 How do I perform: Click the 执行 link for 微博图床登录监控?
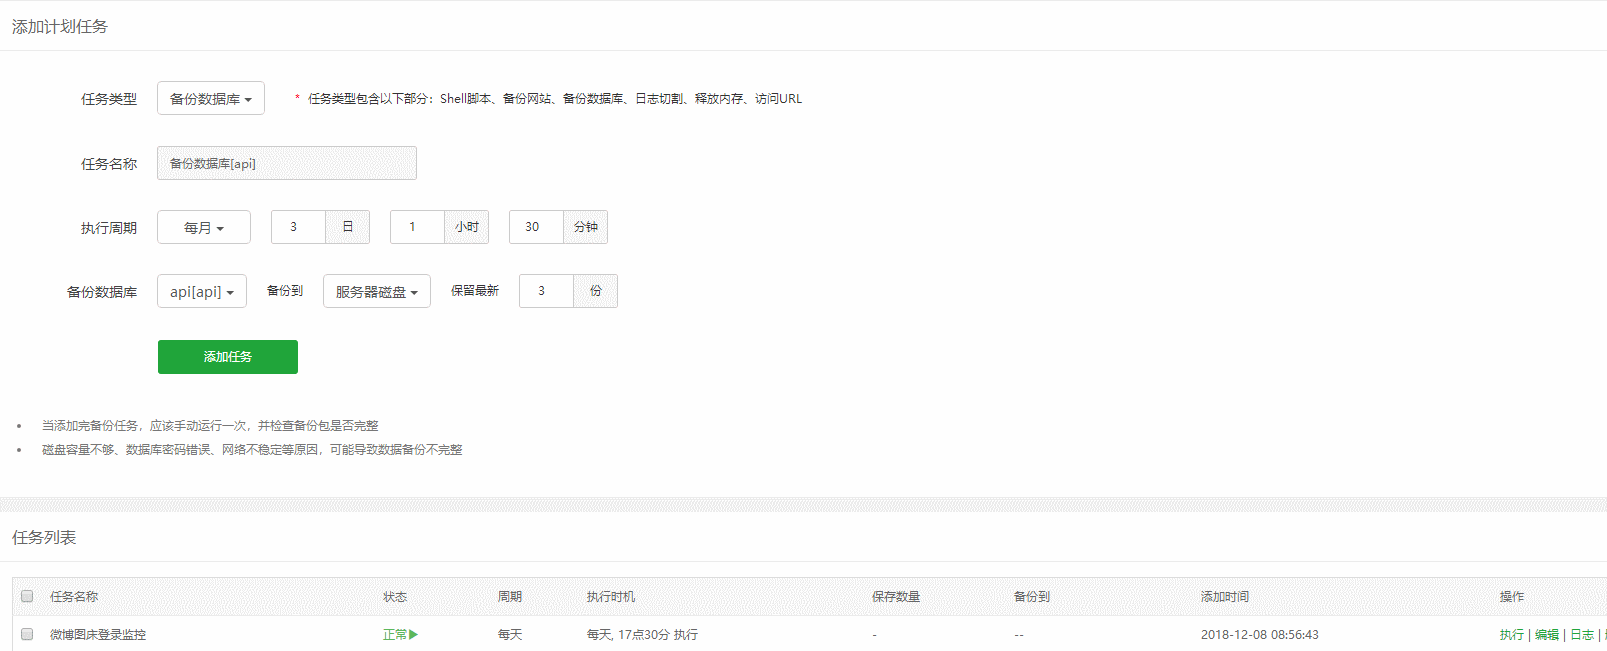1512,634
